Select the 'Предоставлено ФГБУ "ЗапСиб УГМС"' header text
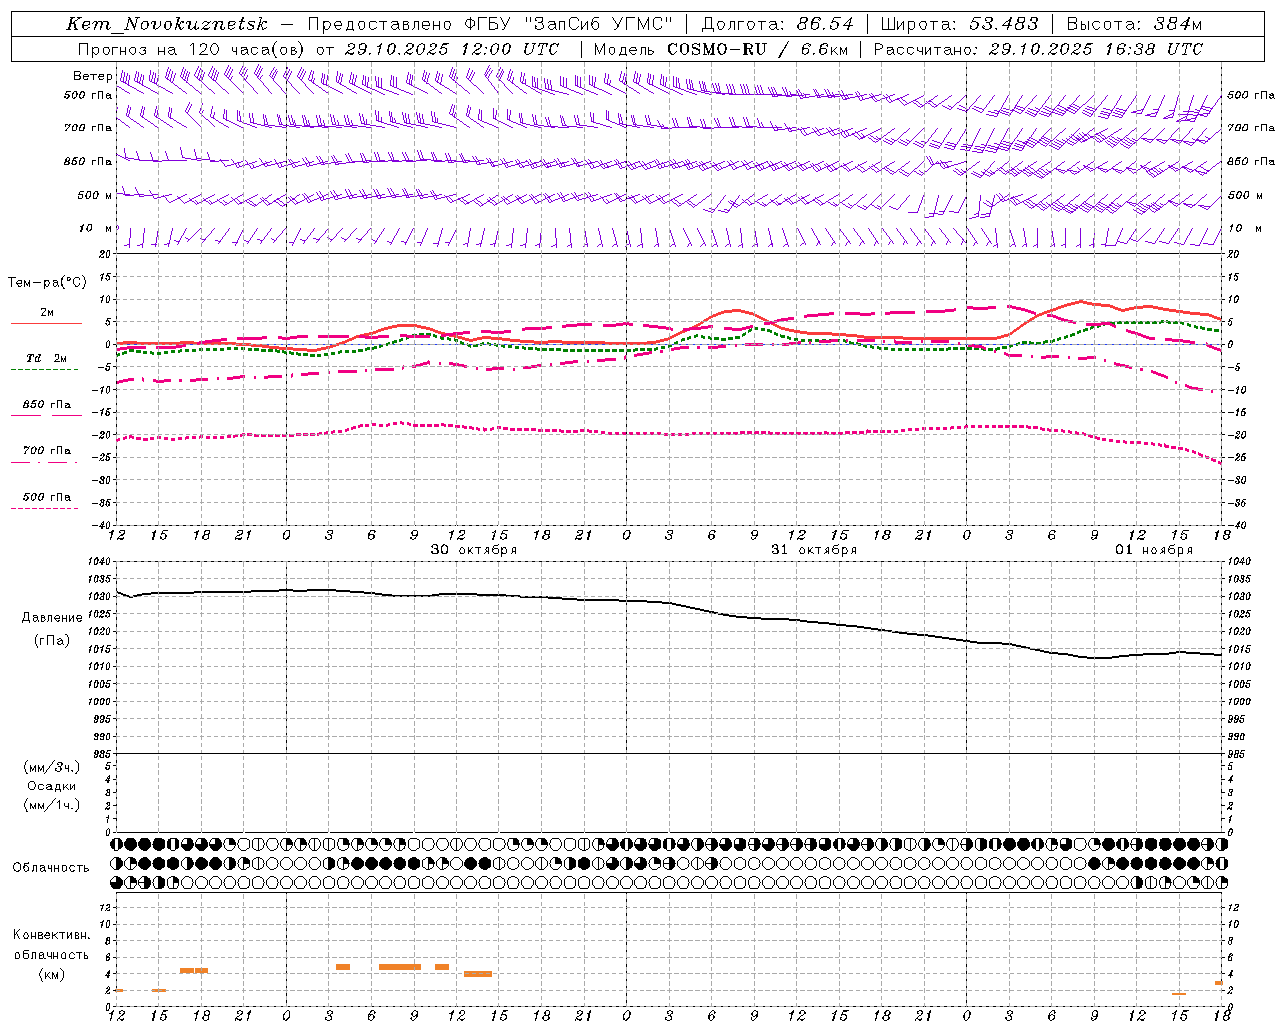This screenshot has width=1280, height=1024. point(490,24)
